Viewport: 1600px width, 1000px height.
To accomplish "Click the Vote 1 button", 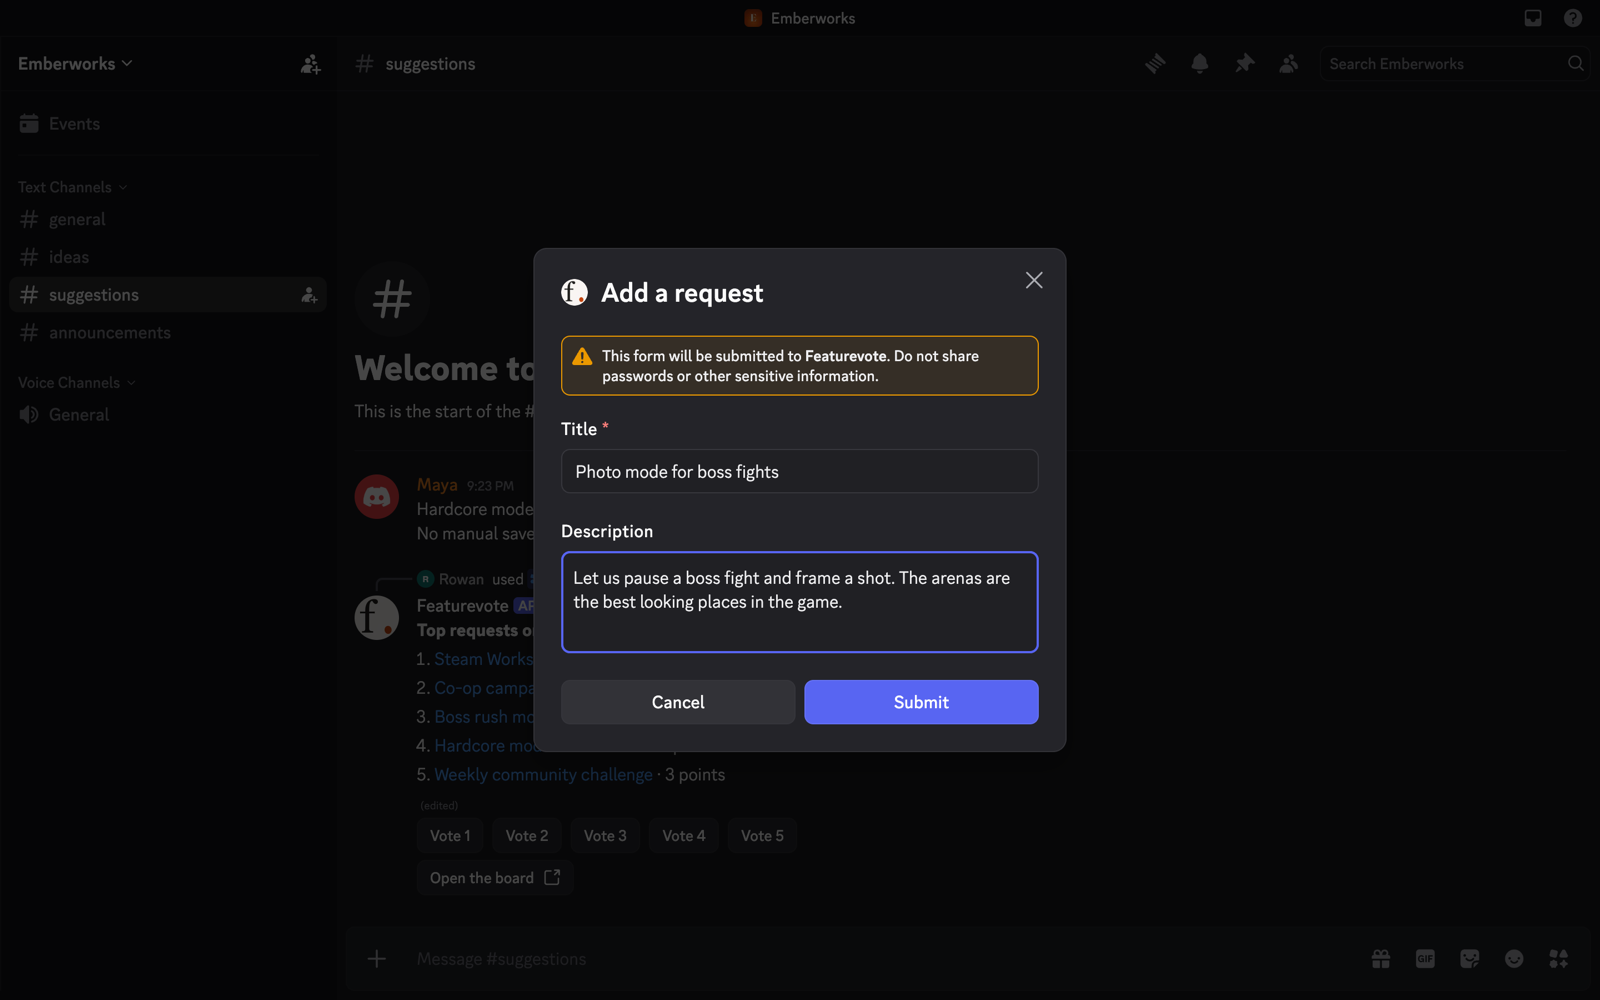I will click(x=450, y=836).
